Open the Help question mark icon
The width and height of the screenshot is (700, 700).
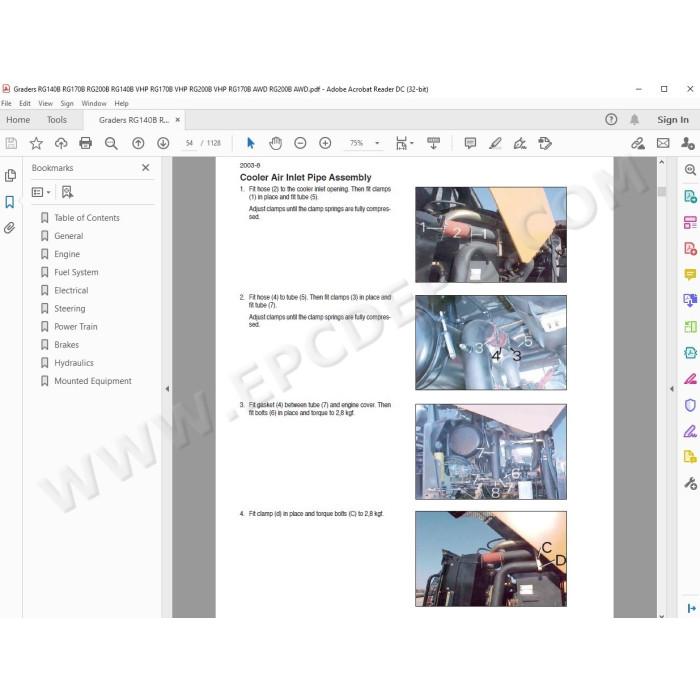611,120
